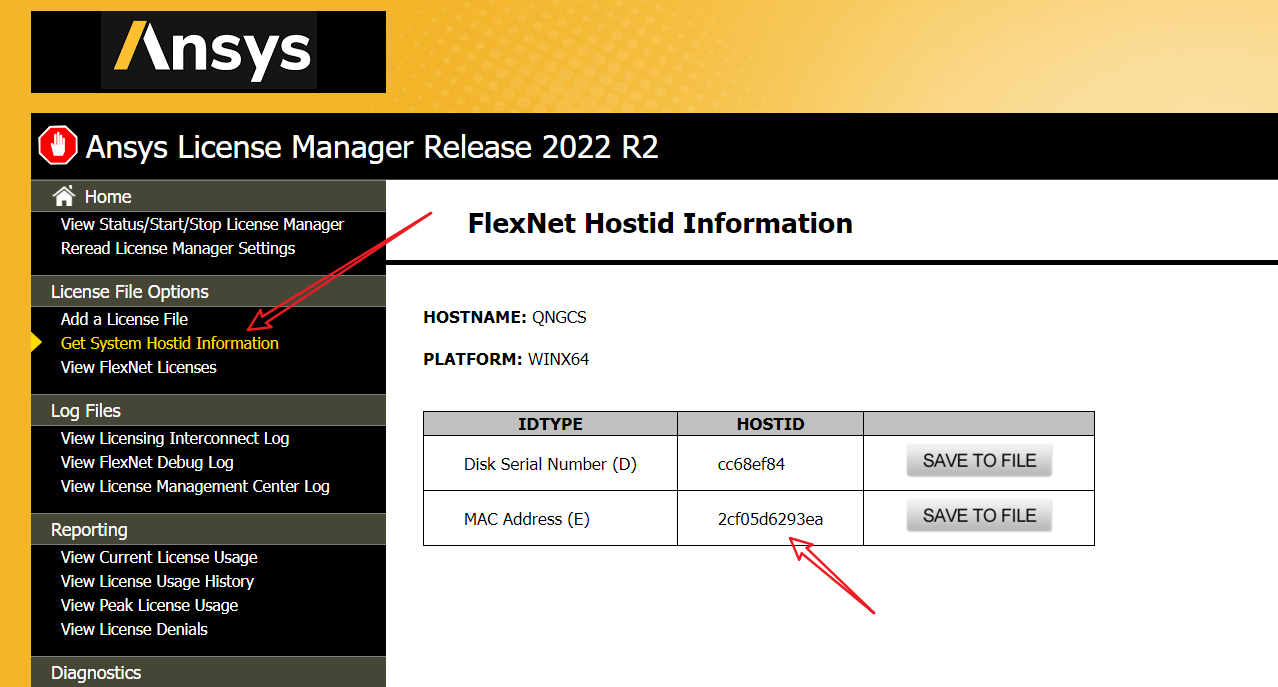Click the red stop-hand status icon

point(57,146)
